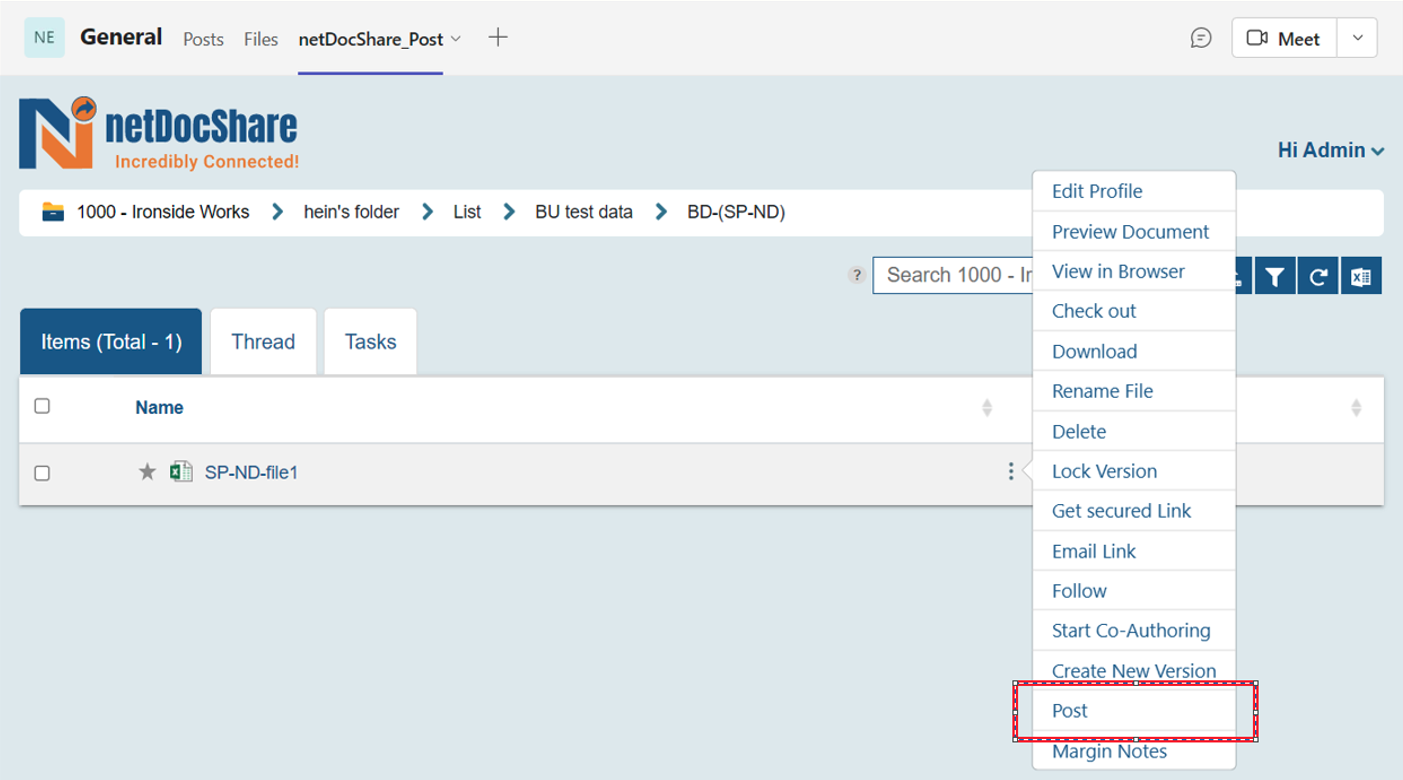Click the search help question mark icon
This screenshot has height=780, width=1403.
point(856,275)
